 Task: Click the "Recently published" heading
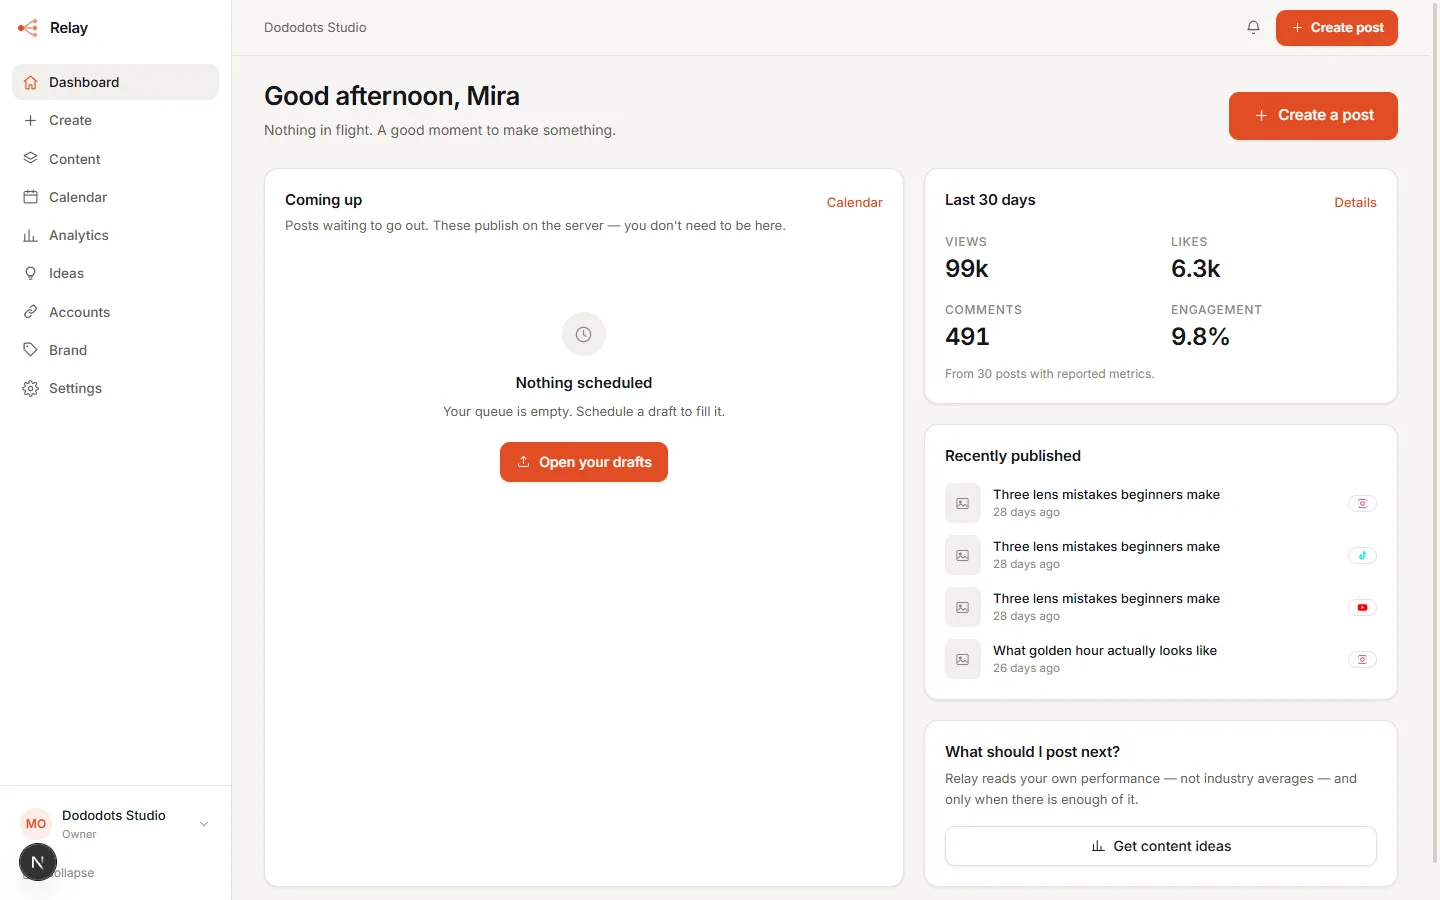(1013, 456)
